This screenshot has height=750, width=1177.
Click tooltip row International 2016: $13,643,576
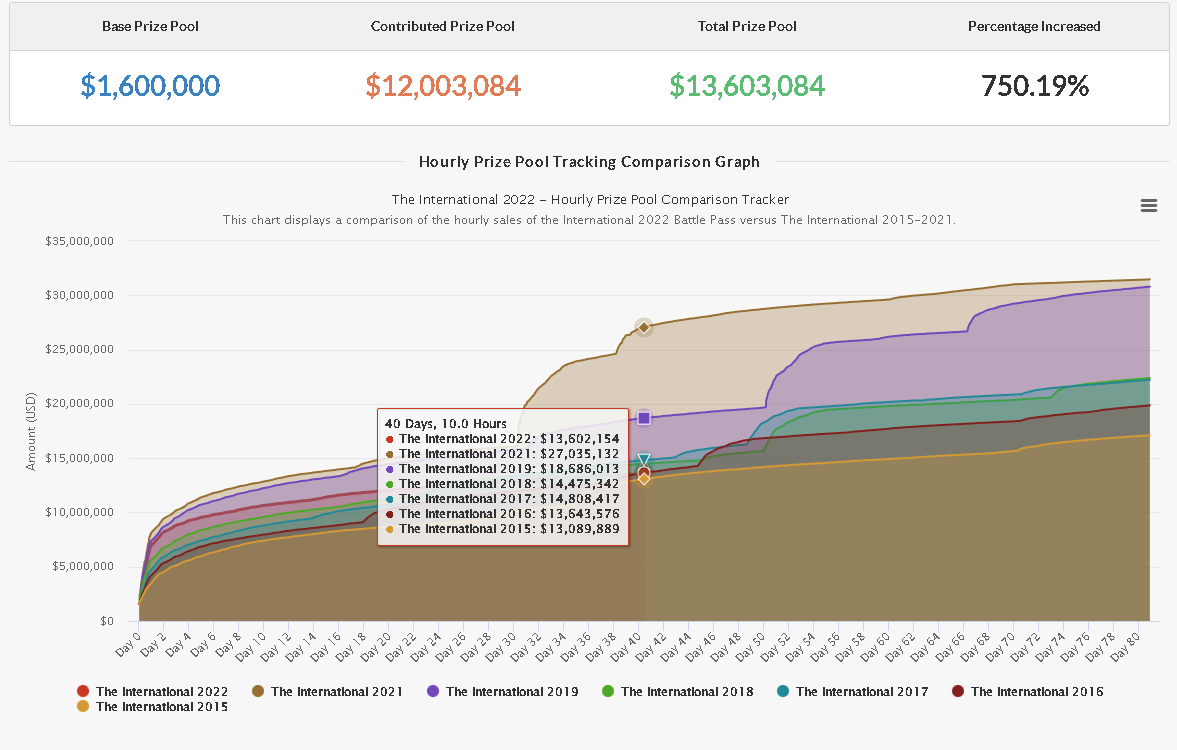point(502,514)
